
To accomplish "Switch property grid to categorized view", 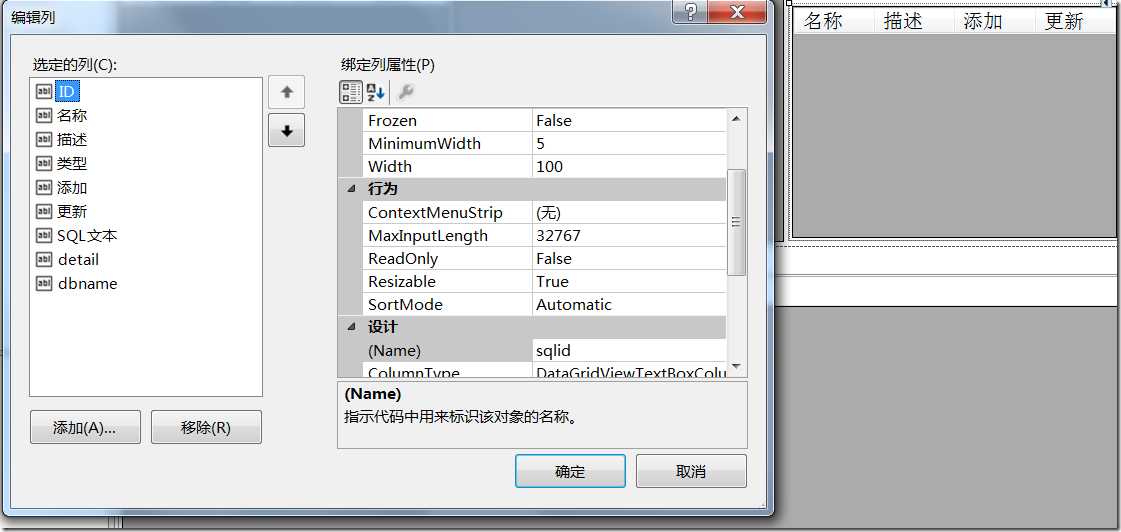I will [x=350, y=92].
